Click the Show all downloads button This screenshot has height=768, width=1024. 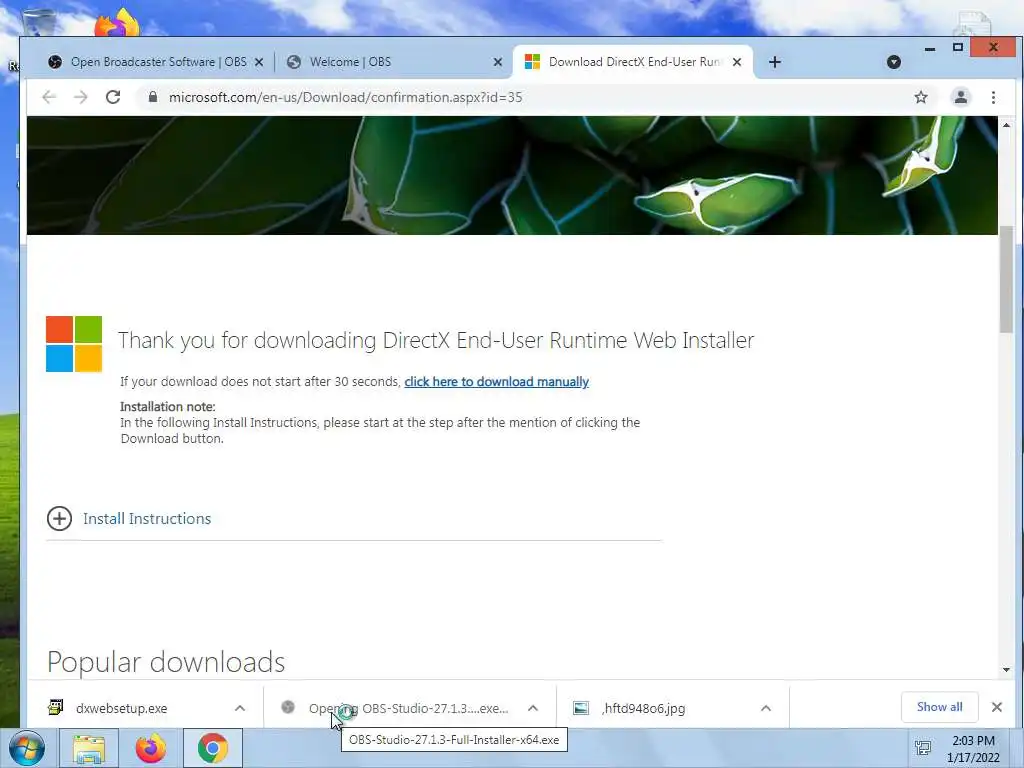point(939,707)
